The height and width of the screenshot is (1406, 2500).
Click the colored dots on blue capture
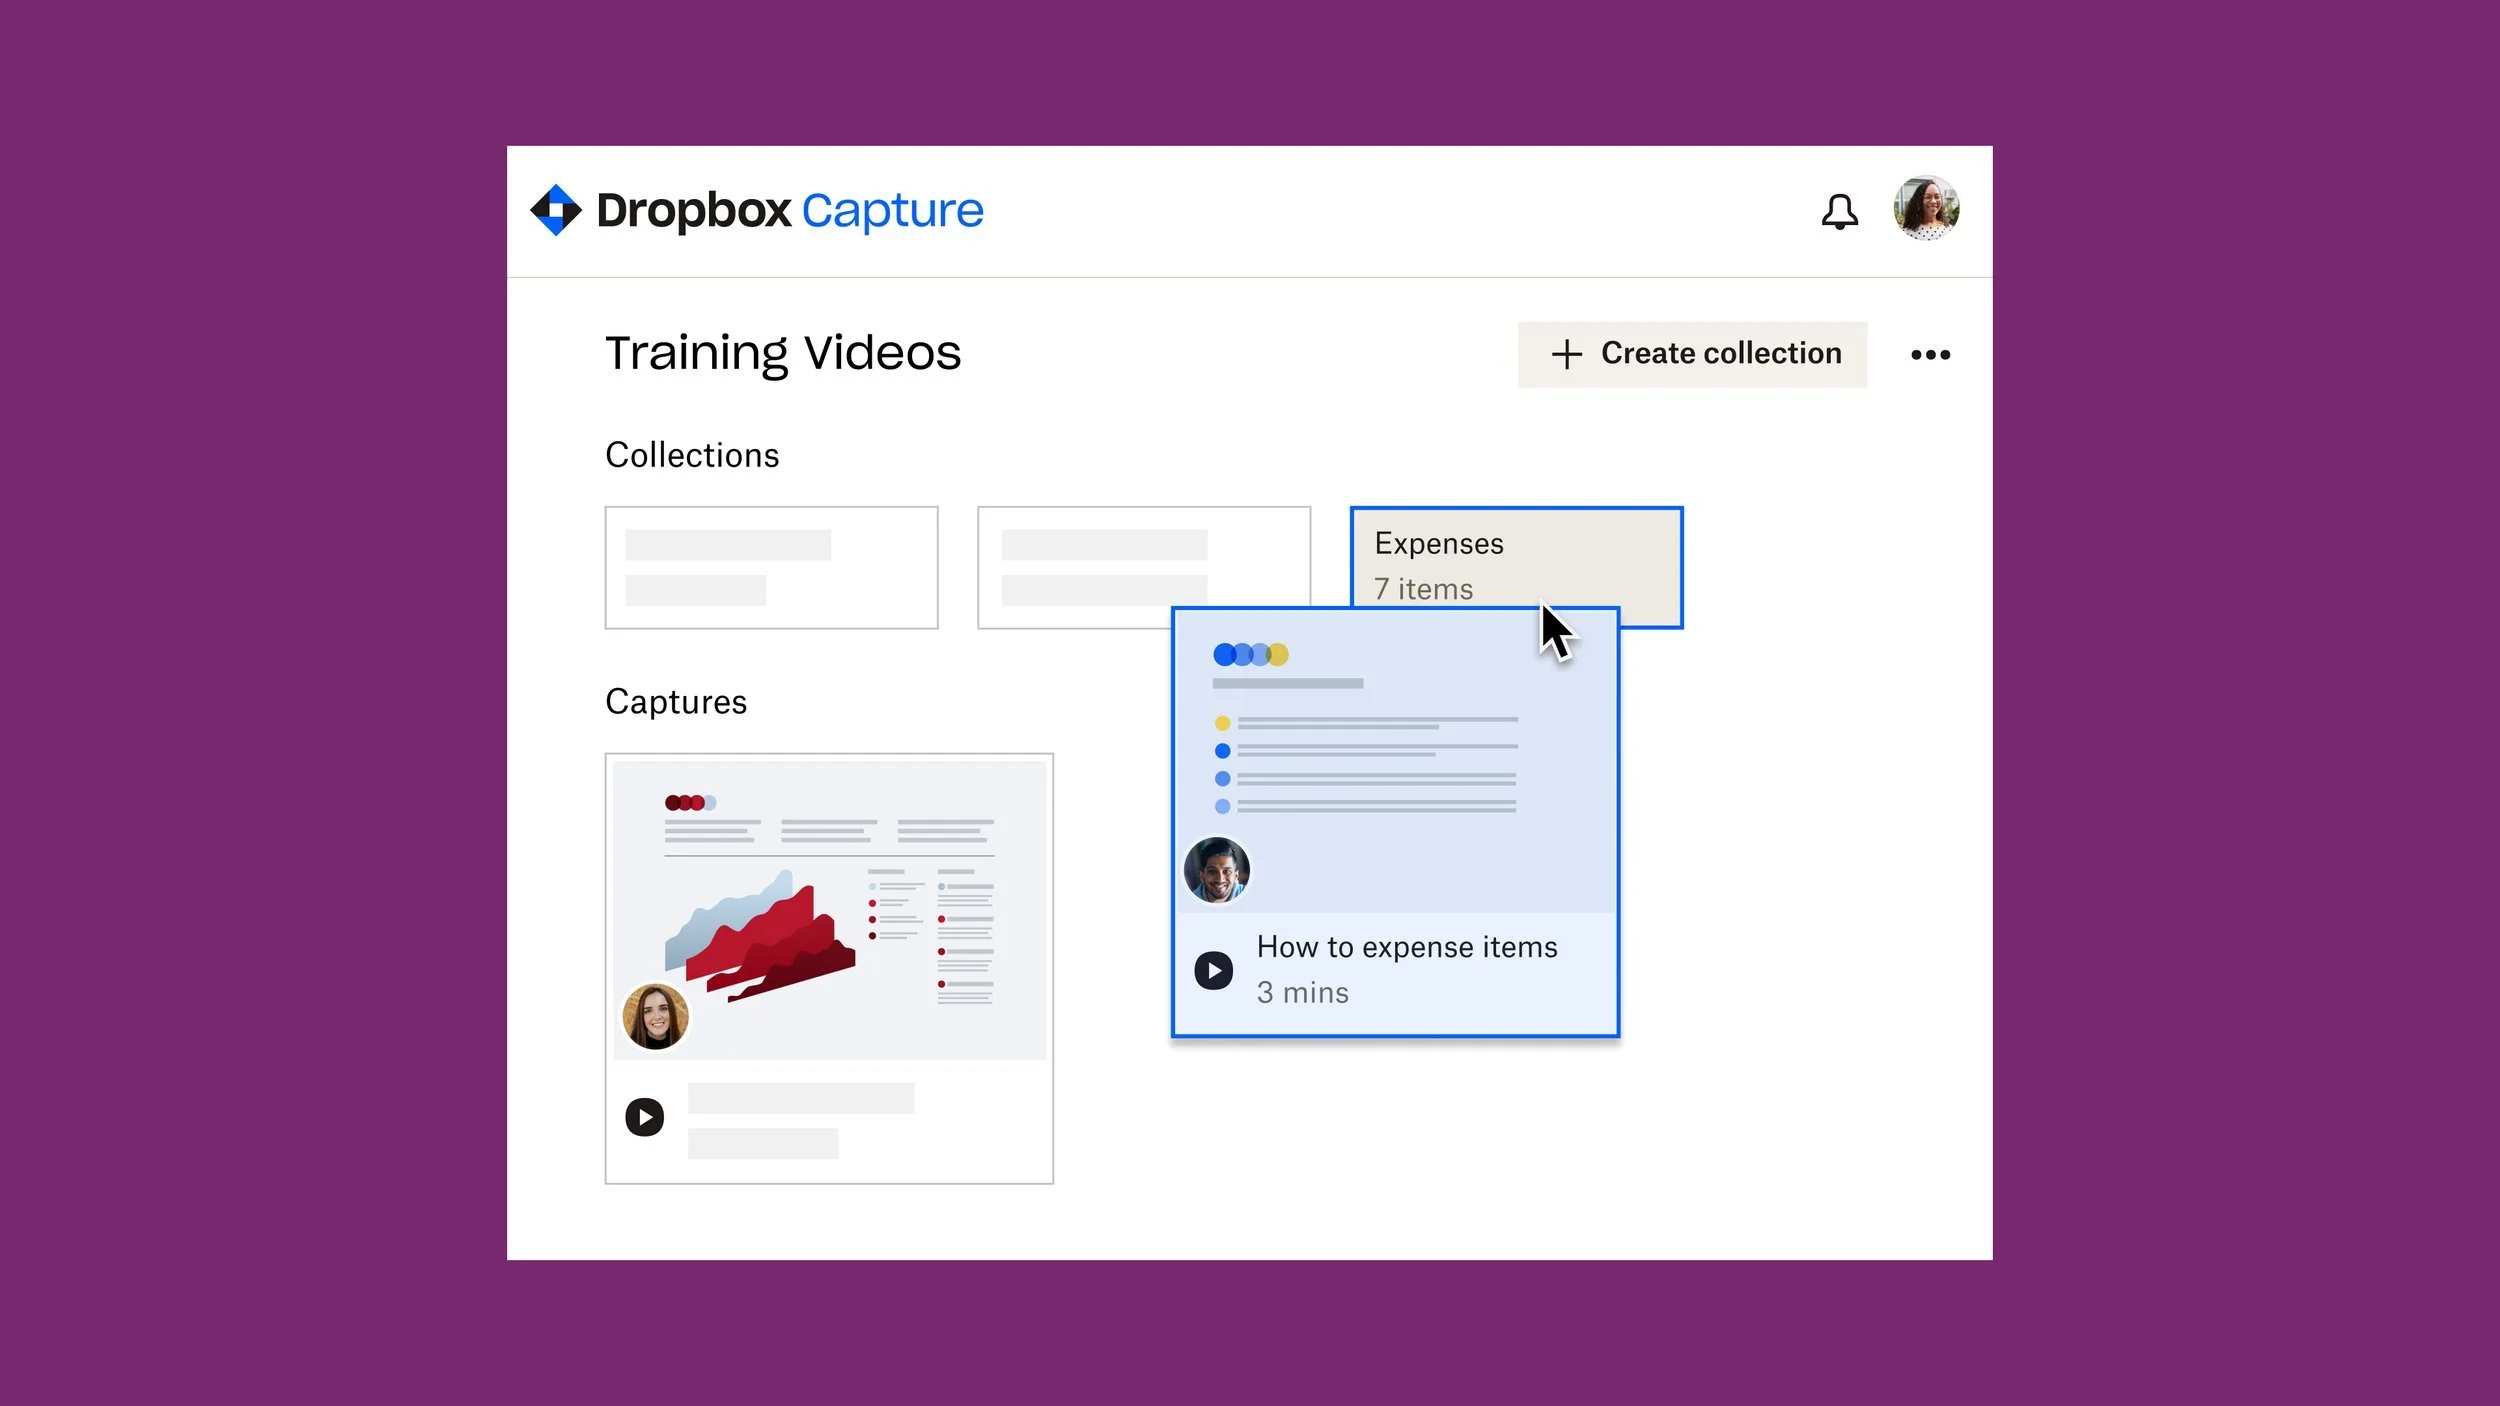click(1250, 655)
